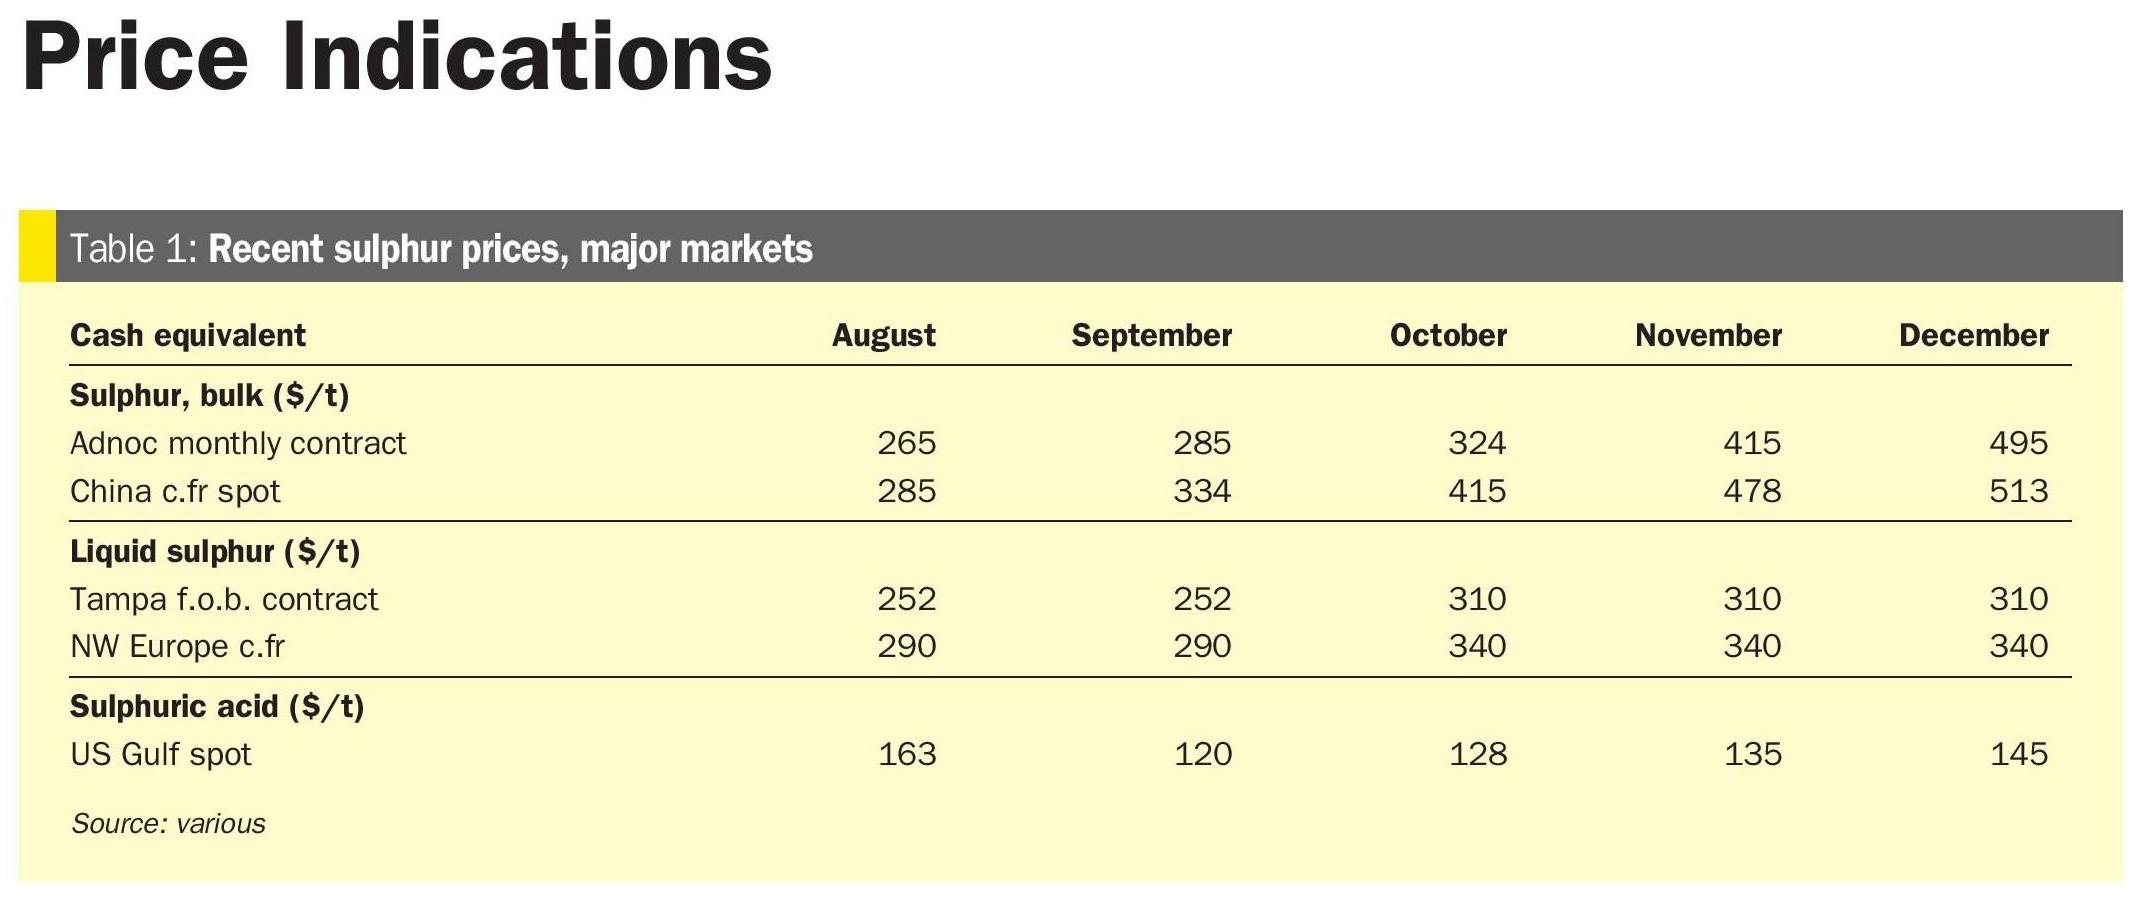Image resolution: width=2142 pixels, height=902 pixels.
Task: Click the 'US Gulf spot' row label
Action: coord(160,754)
